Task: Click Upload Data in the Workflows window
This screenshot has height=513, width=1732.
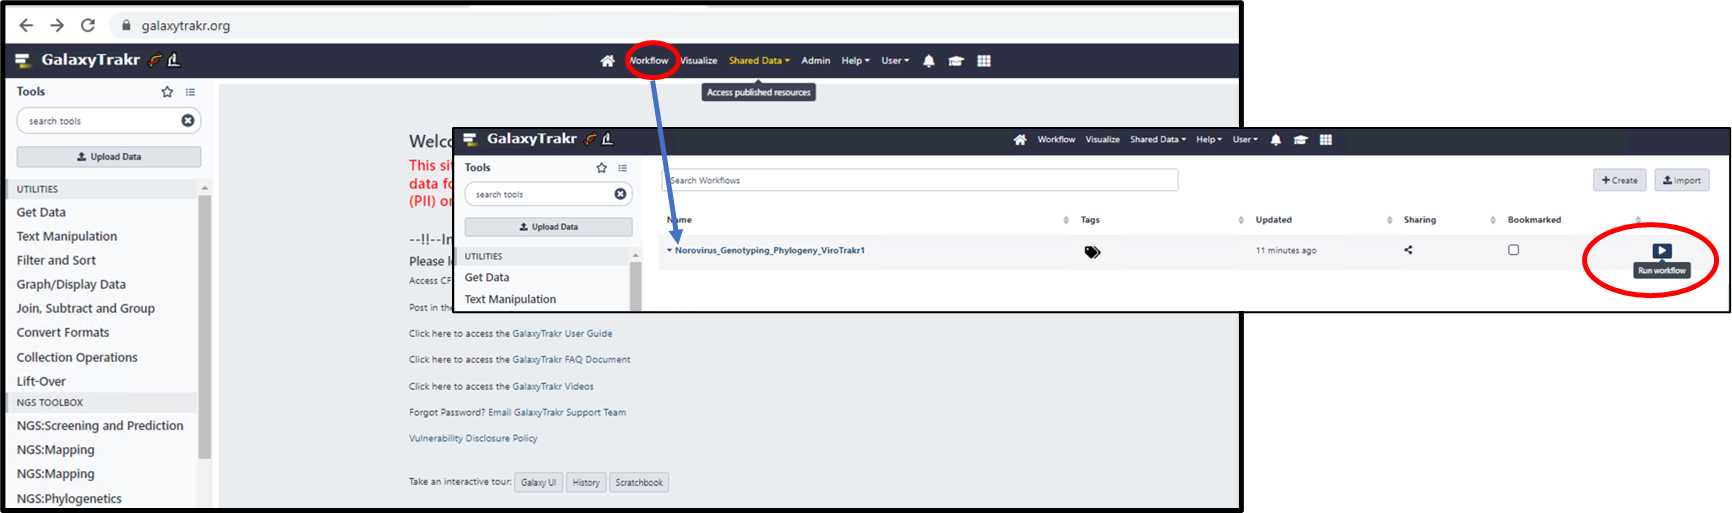Action: coord(548,227)
